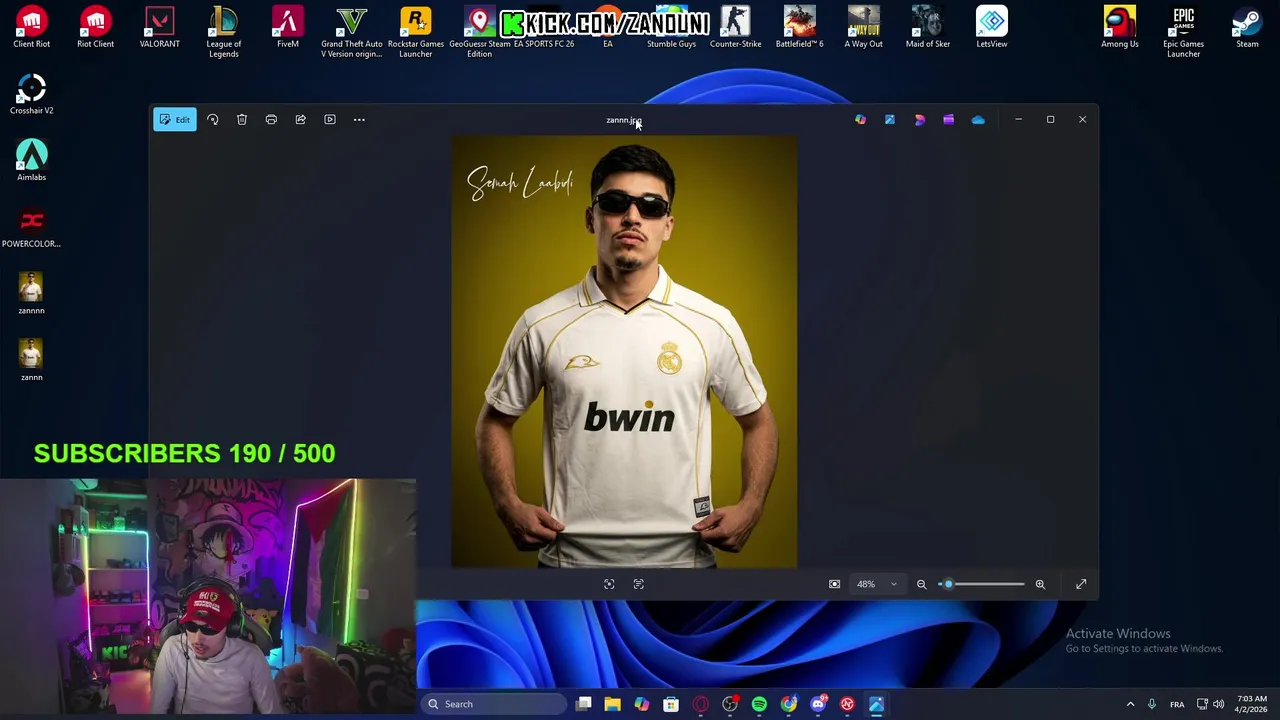The width and height of the screenshot is (1280, 720).
Task: Open Stumble Guys desktop icon
Action: point(671,28)
